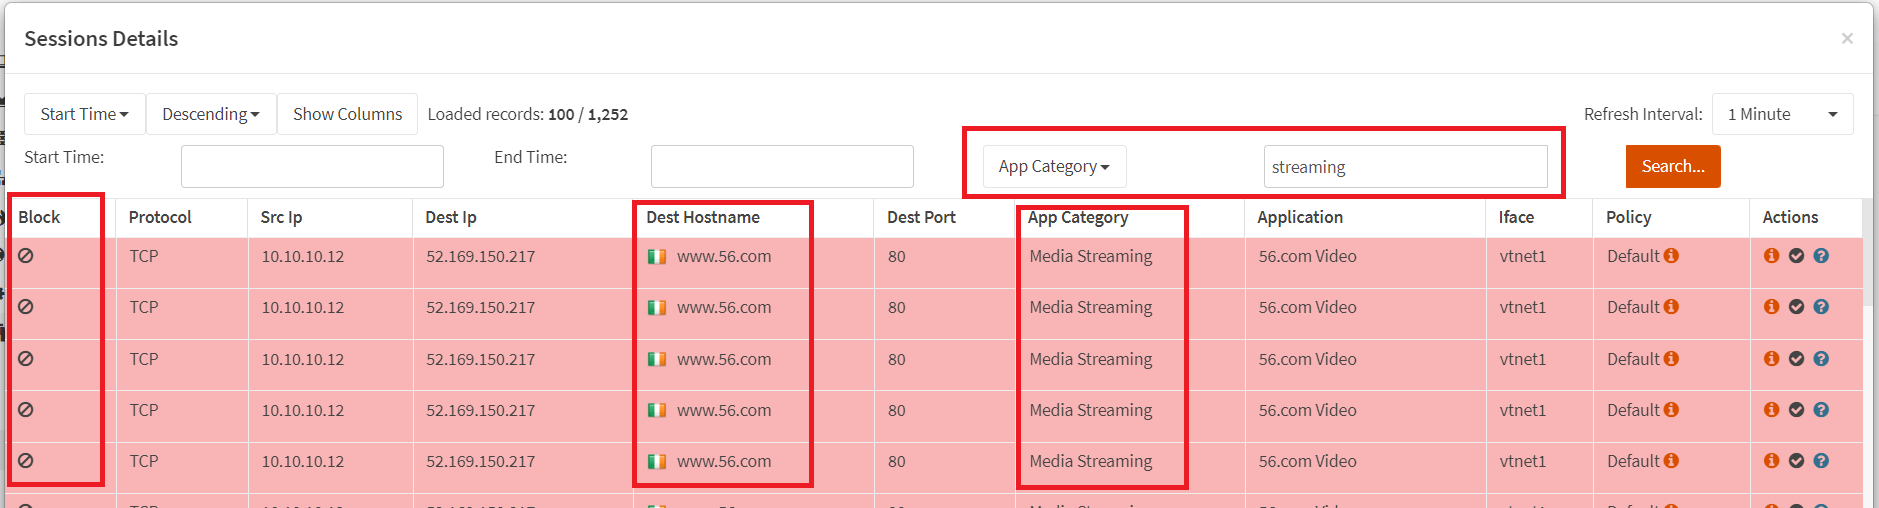
Task: Click the End Time filter input field
Action: 782,166
